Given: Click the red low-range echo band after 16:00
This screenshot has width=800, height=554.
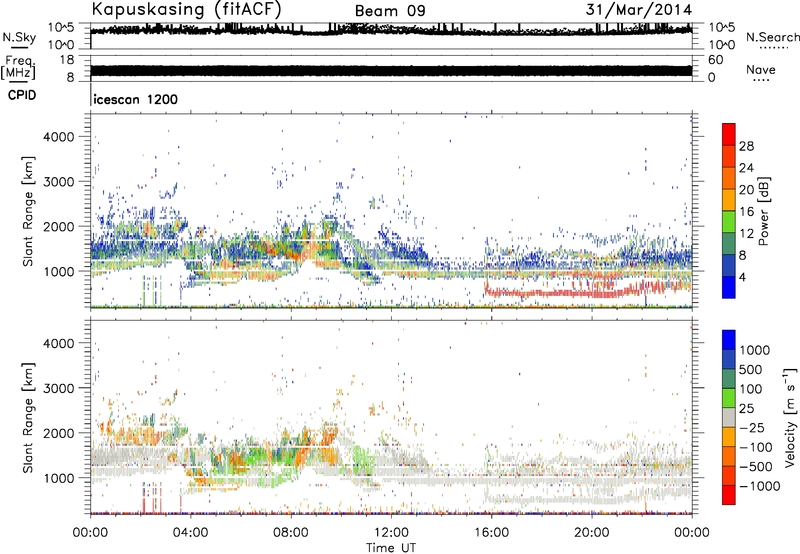Looking at the screenshot, I should 587,292.
